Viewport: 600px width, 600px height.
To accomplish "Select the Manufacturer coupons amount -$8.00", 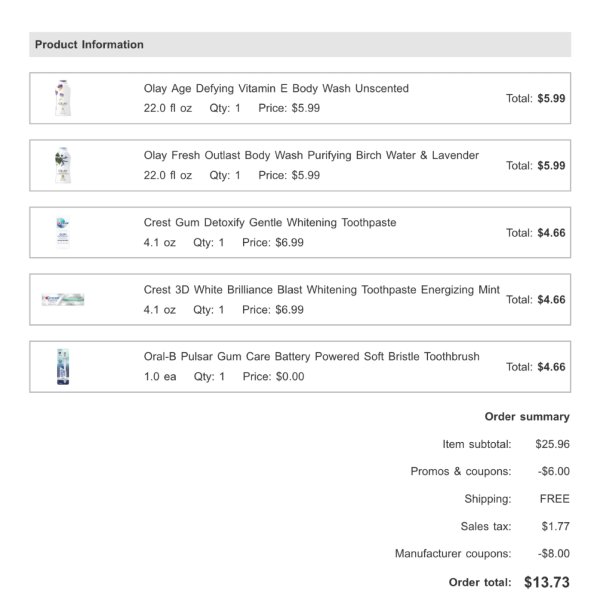I will click(553, 554).
